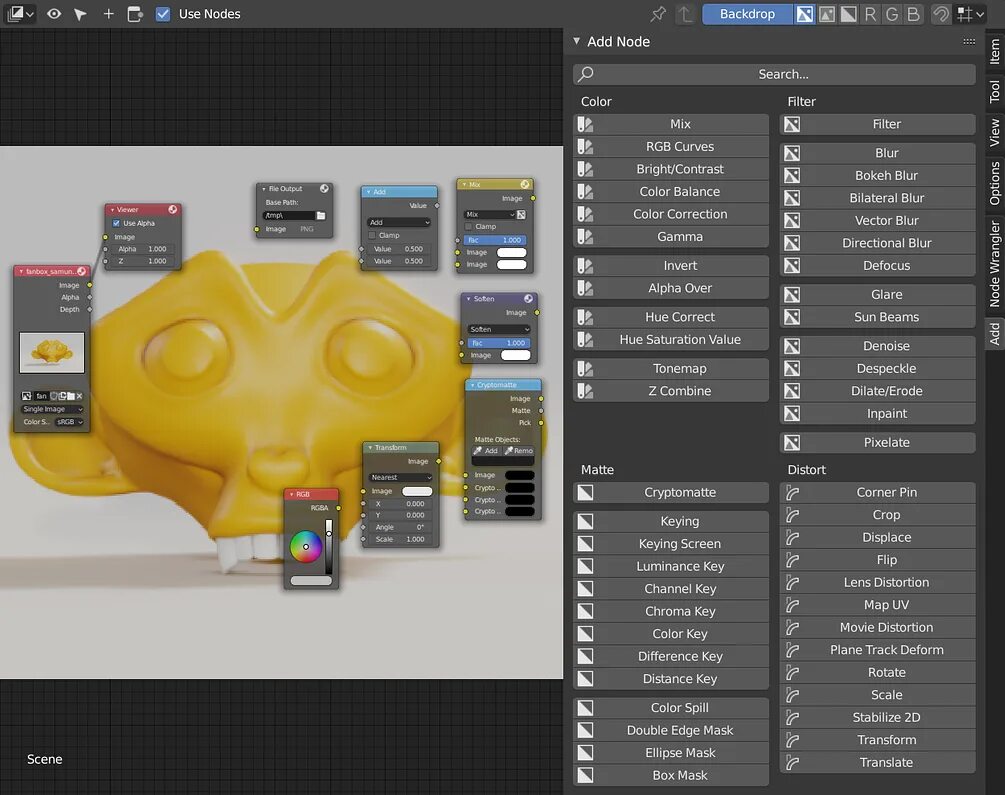The image size is (1005, 795).
Task: Click the folder icon in File Output node
Action: click(x=321, y=215)
